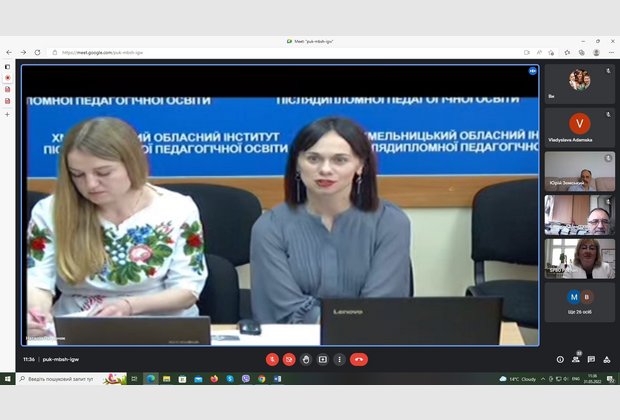Click the browser back arrow
Image resolution: width=620 pixels, height=420 pixels.
(9, 52)
